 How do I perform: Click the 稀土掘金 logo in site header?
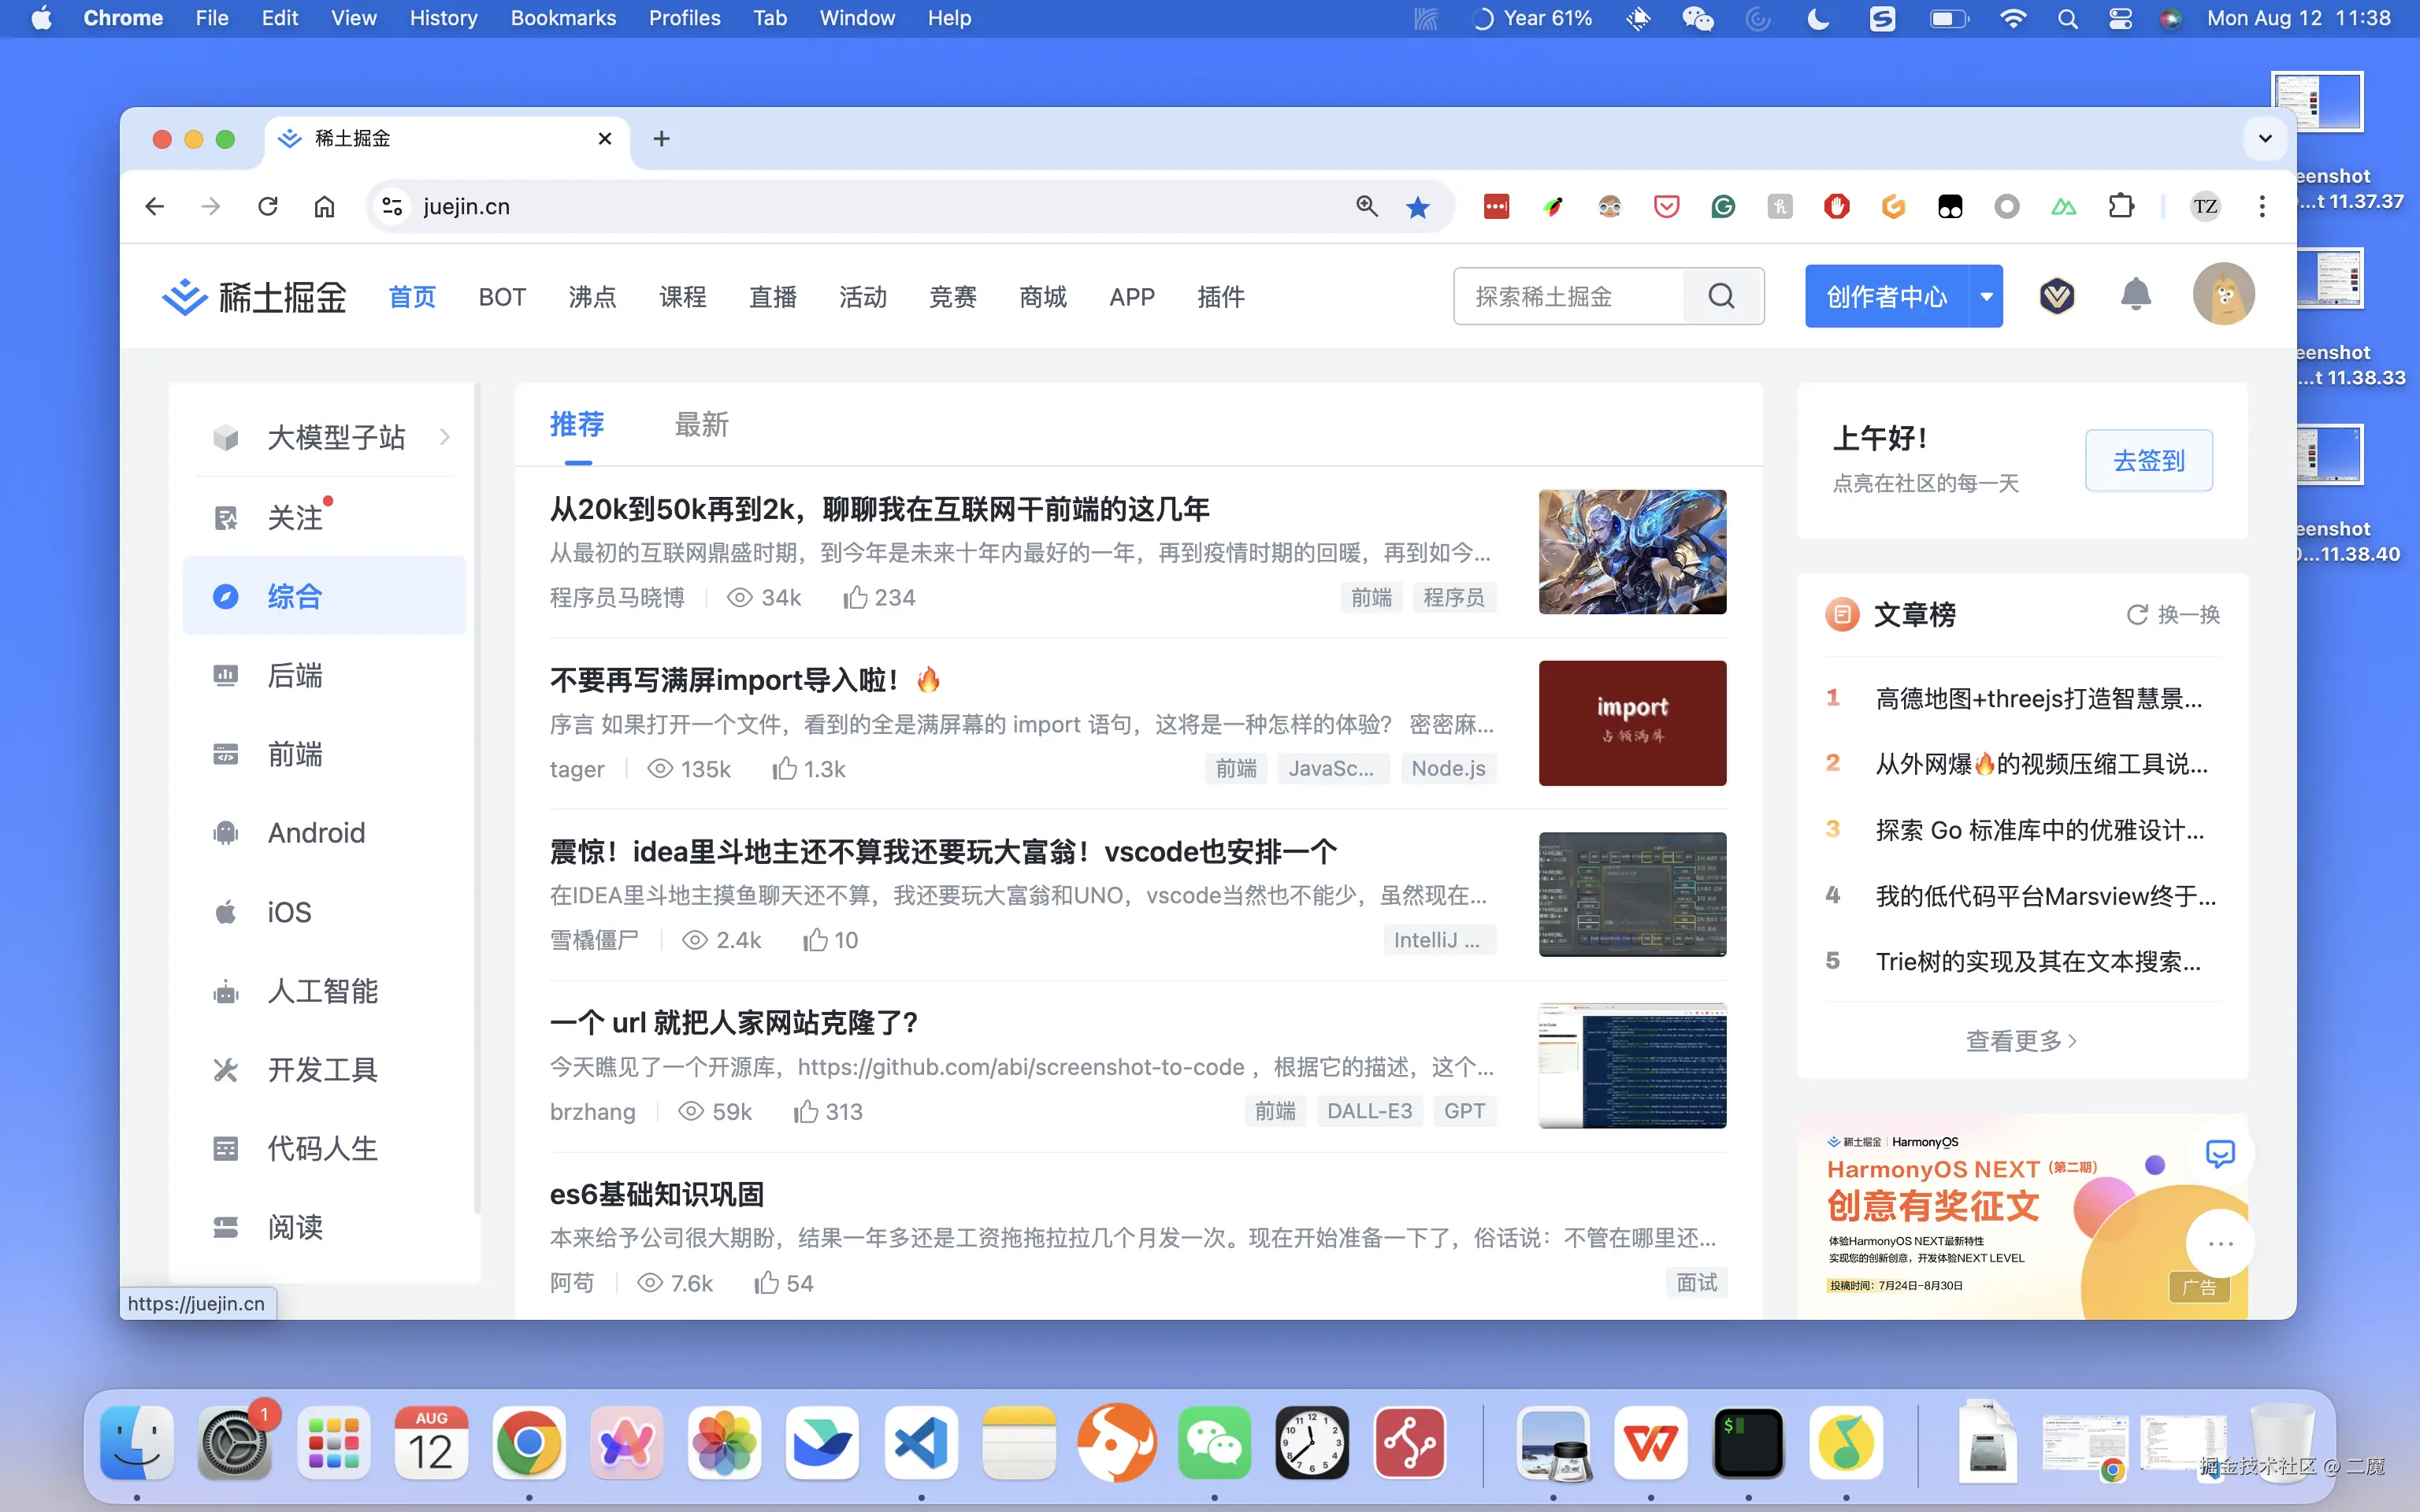pos(254,297)
